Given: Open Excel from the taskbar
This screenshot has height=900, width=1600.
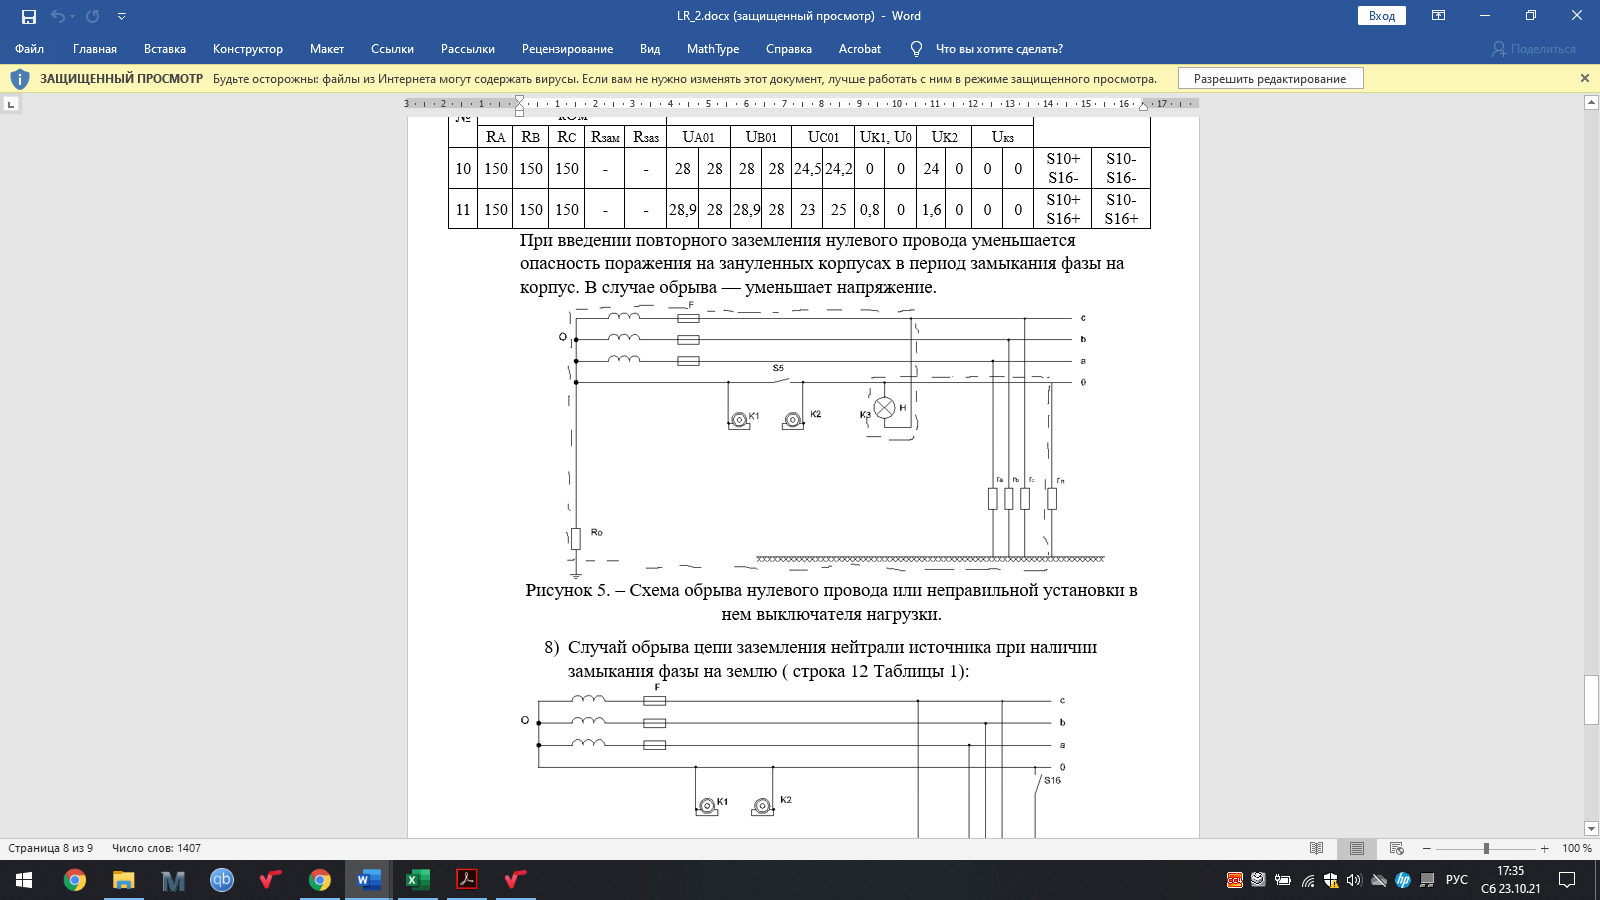Looking at the screenshot, I should tap(418, 880).
